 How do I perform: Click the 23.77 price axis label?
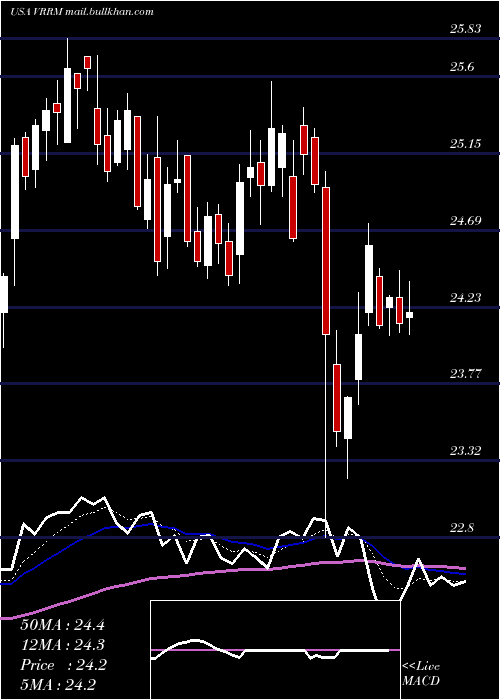(x=466, y=374)
